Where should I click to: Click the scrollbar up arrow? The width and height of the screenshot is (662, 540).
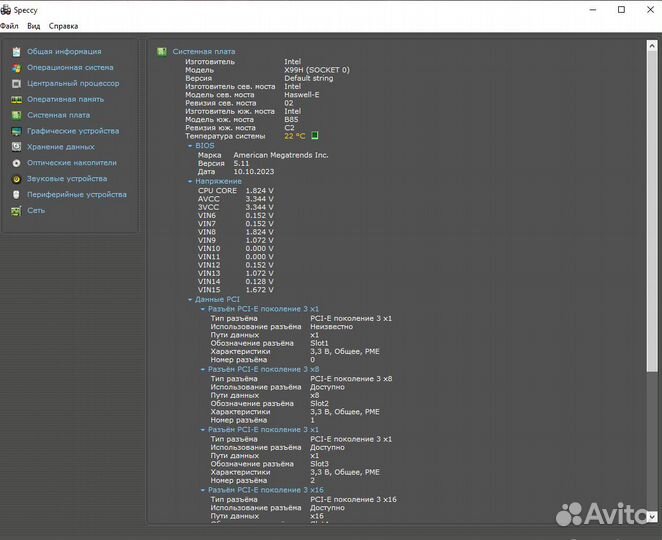[x=652, y=46]
